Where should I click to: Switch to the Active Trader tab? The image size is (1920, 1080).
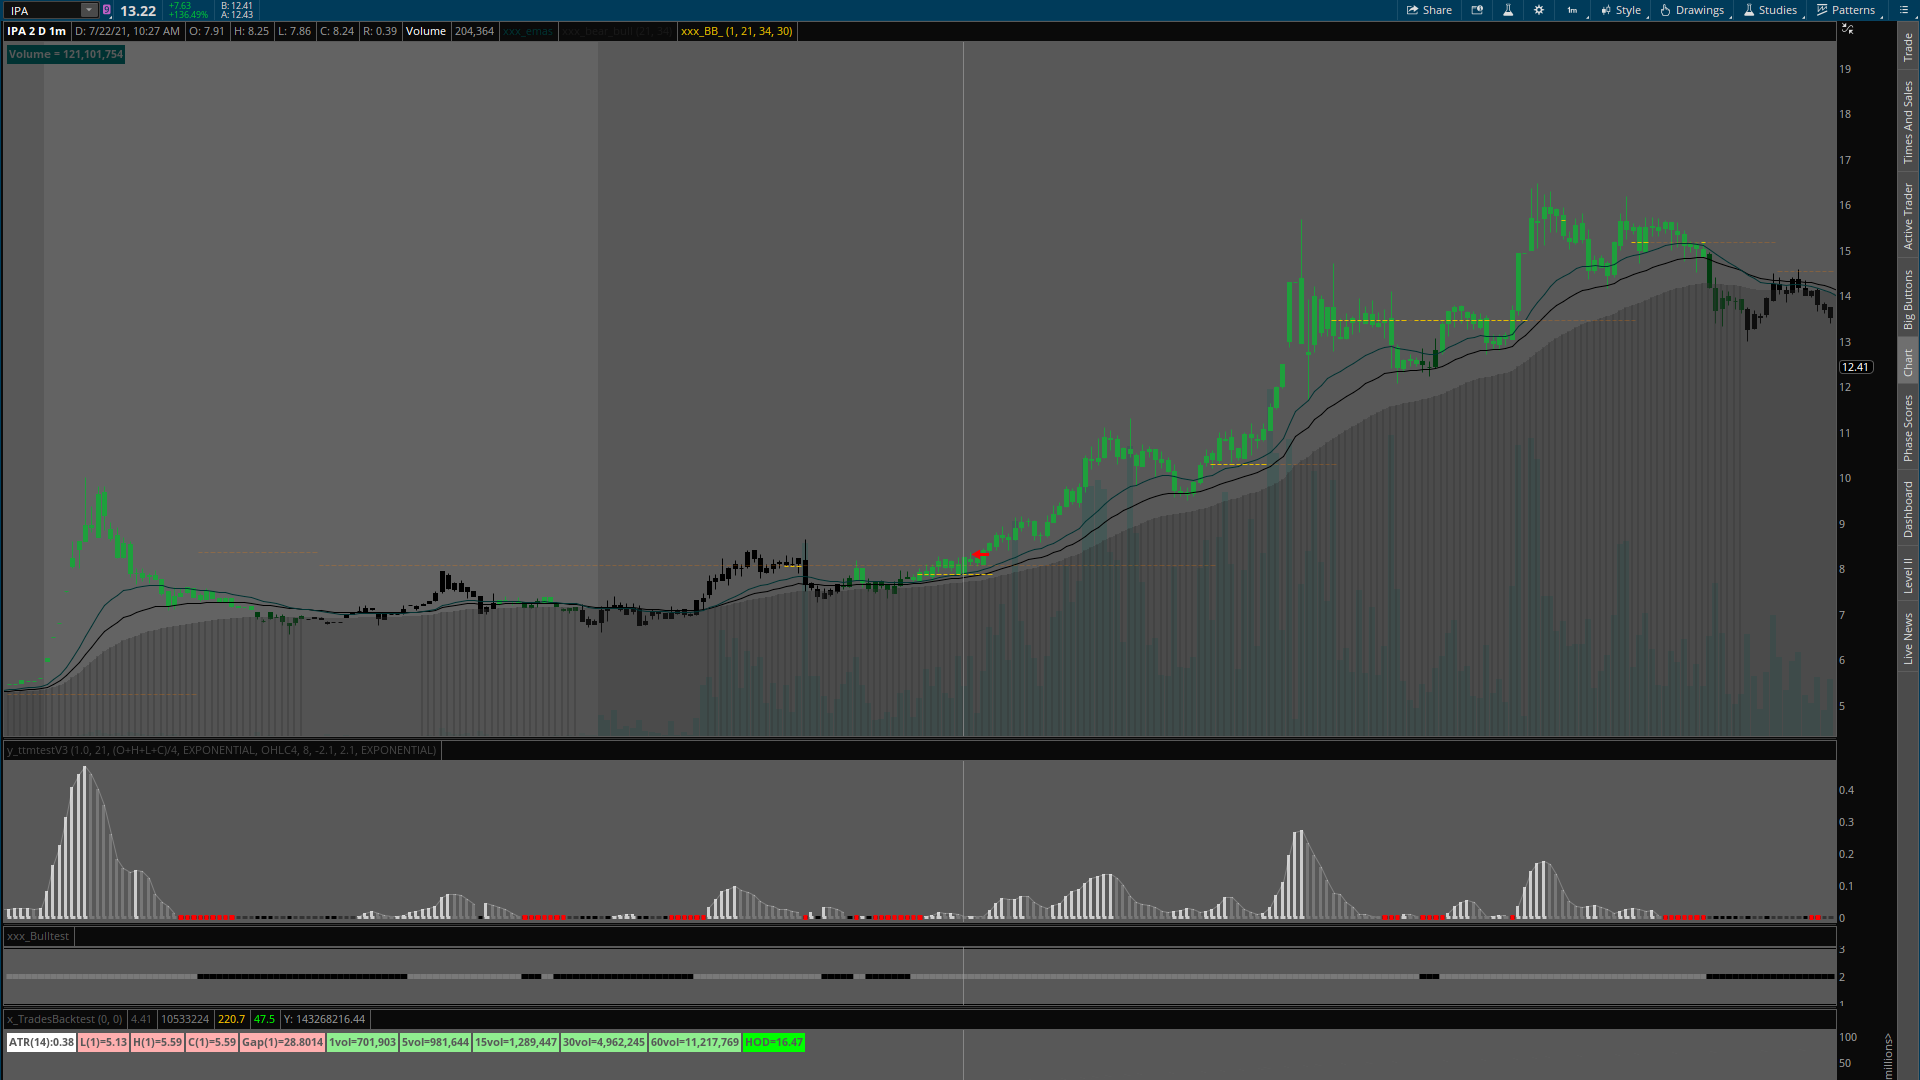pyautogui.click(x=1908, y=216)
